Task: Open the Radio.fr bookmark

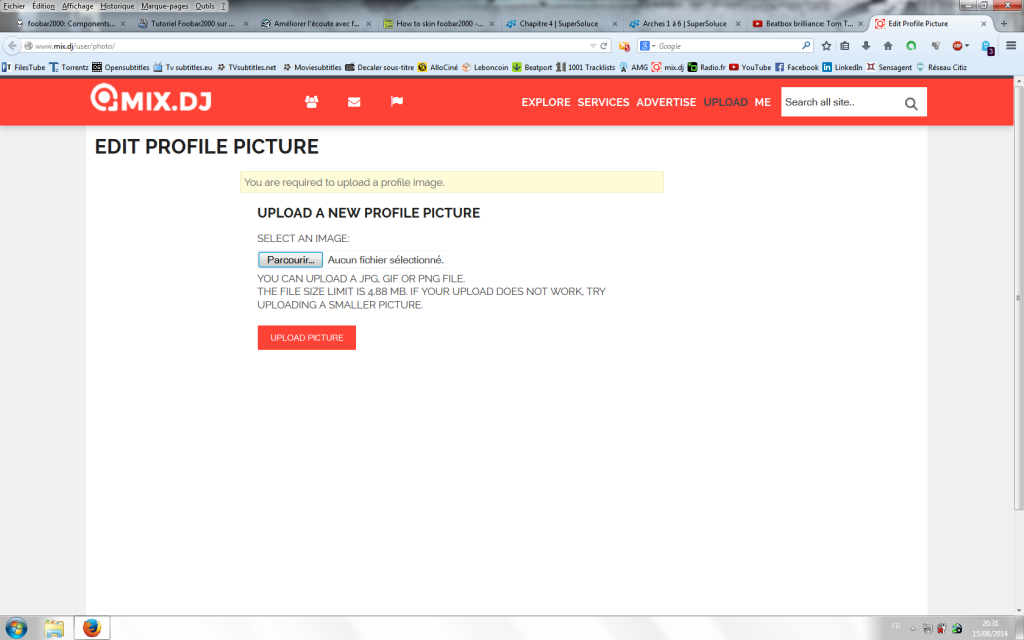Action: 706,67
